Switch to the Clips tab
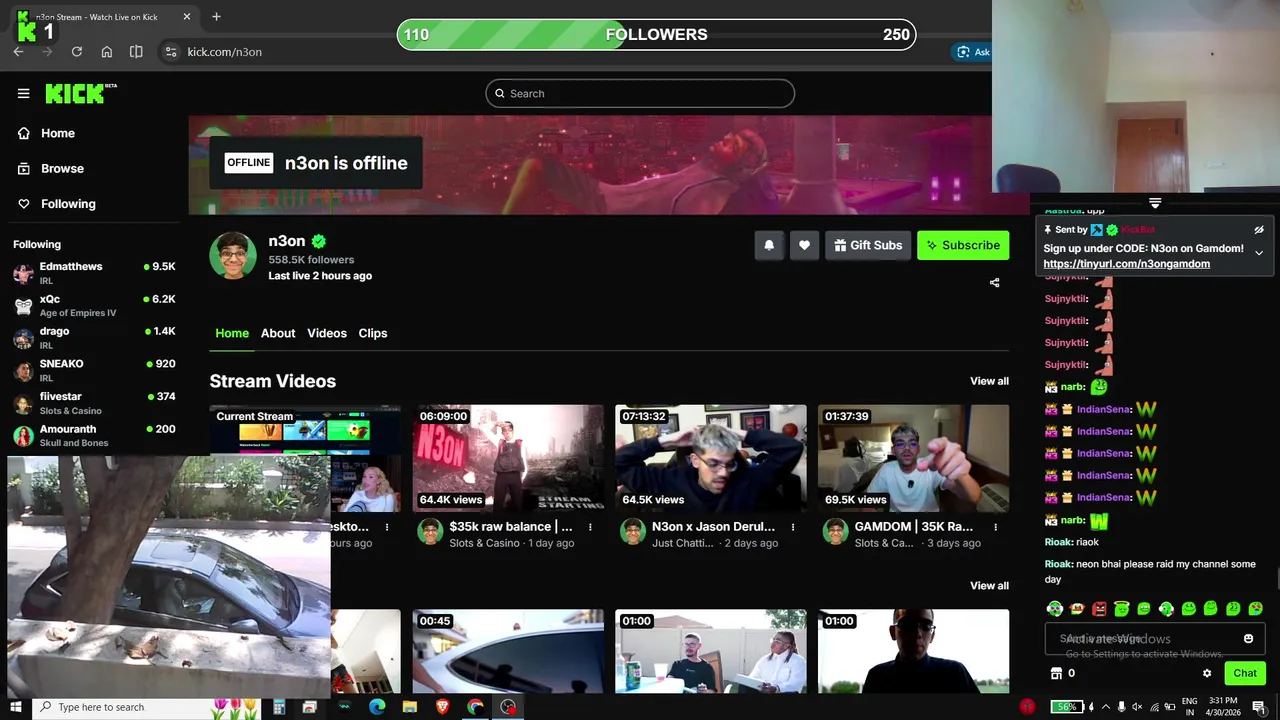 tap(373, 333)
